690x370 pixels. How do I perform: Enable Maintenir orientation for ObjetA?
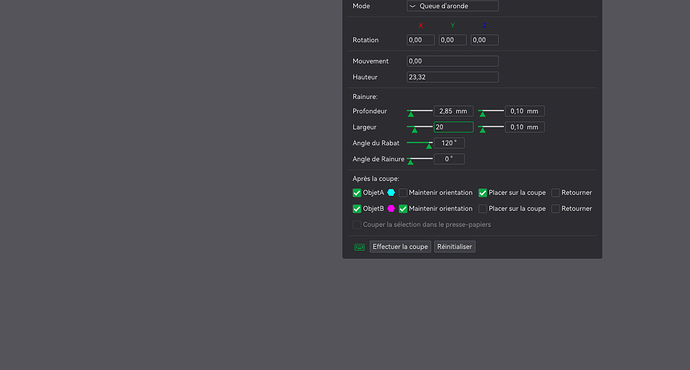tap(403, 193)
